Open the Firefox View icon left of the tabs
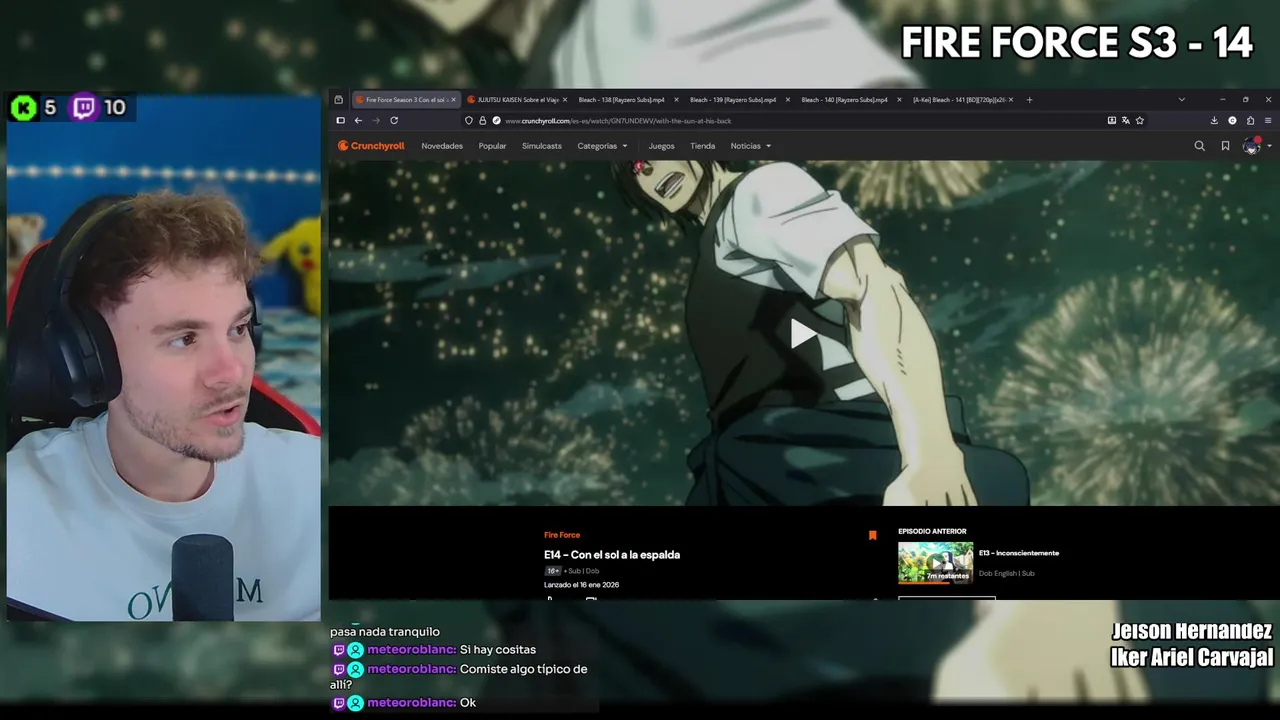This screenshot has height=720, width=1280. pyautogui.click(x=338, y=99)
